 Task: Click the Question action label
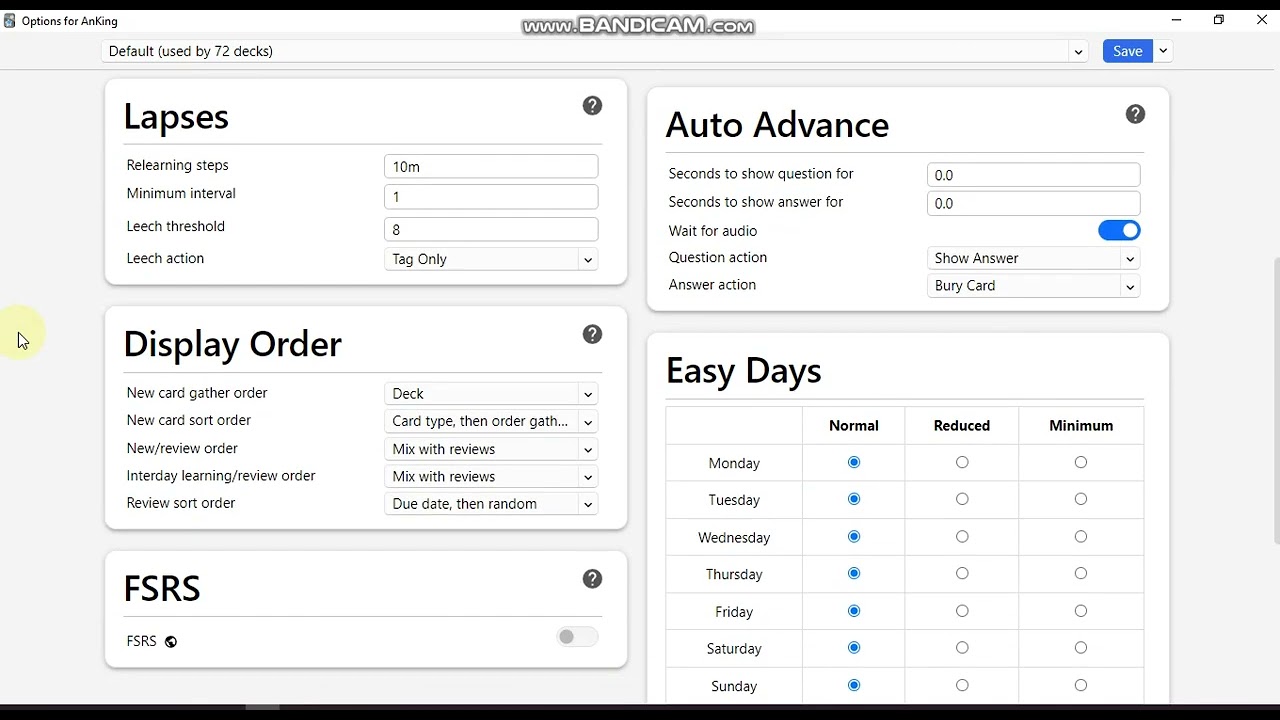coord(718,257)
